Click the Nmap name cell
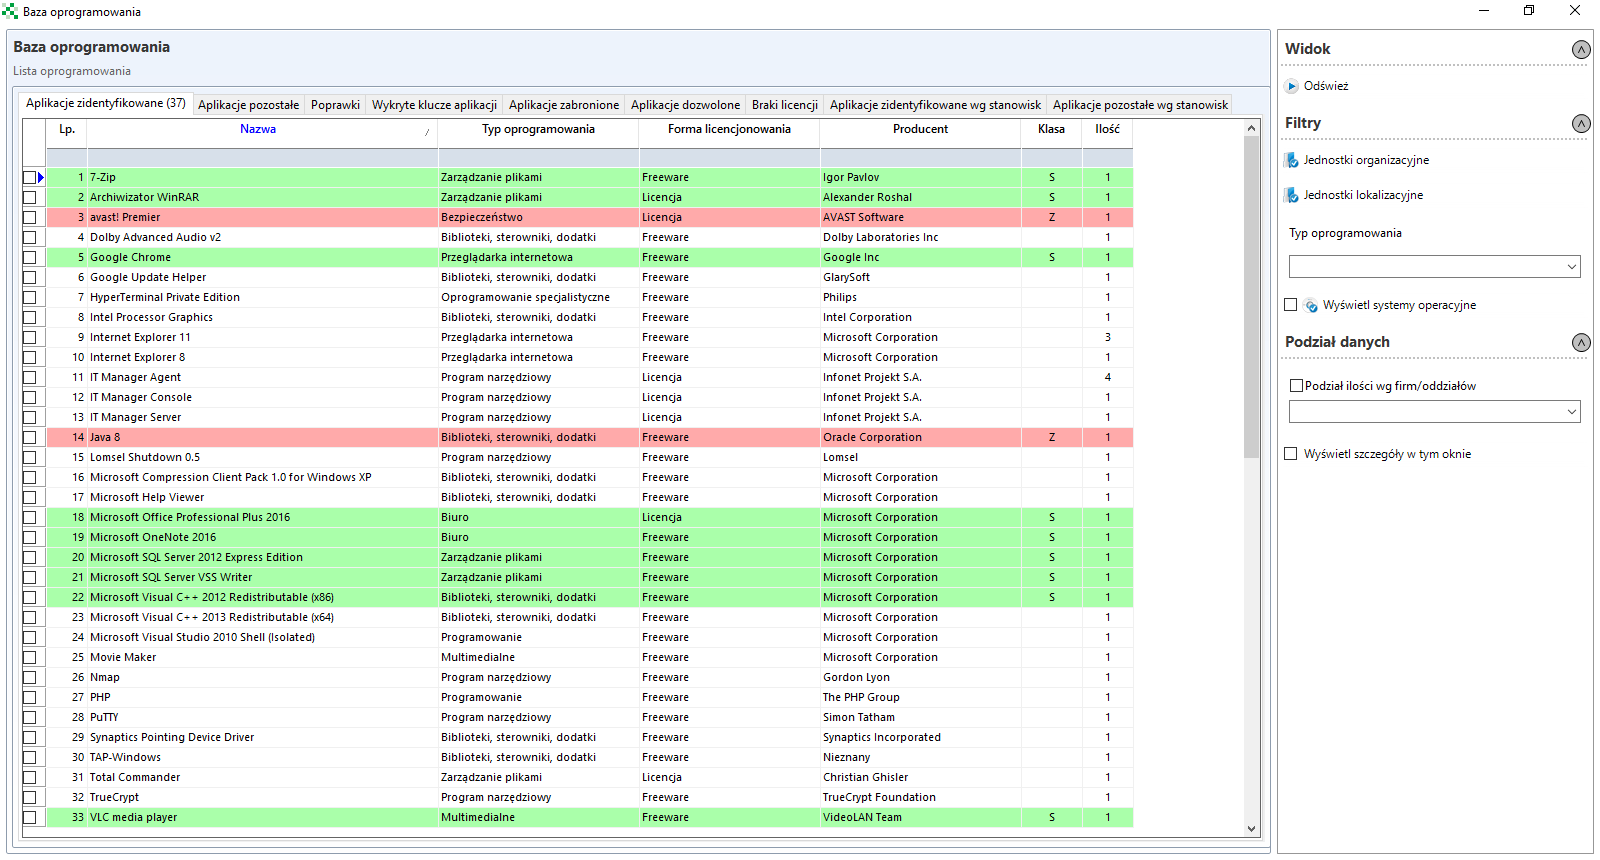 click(105, 677)
